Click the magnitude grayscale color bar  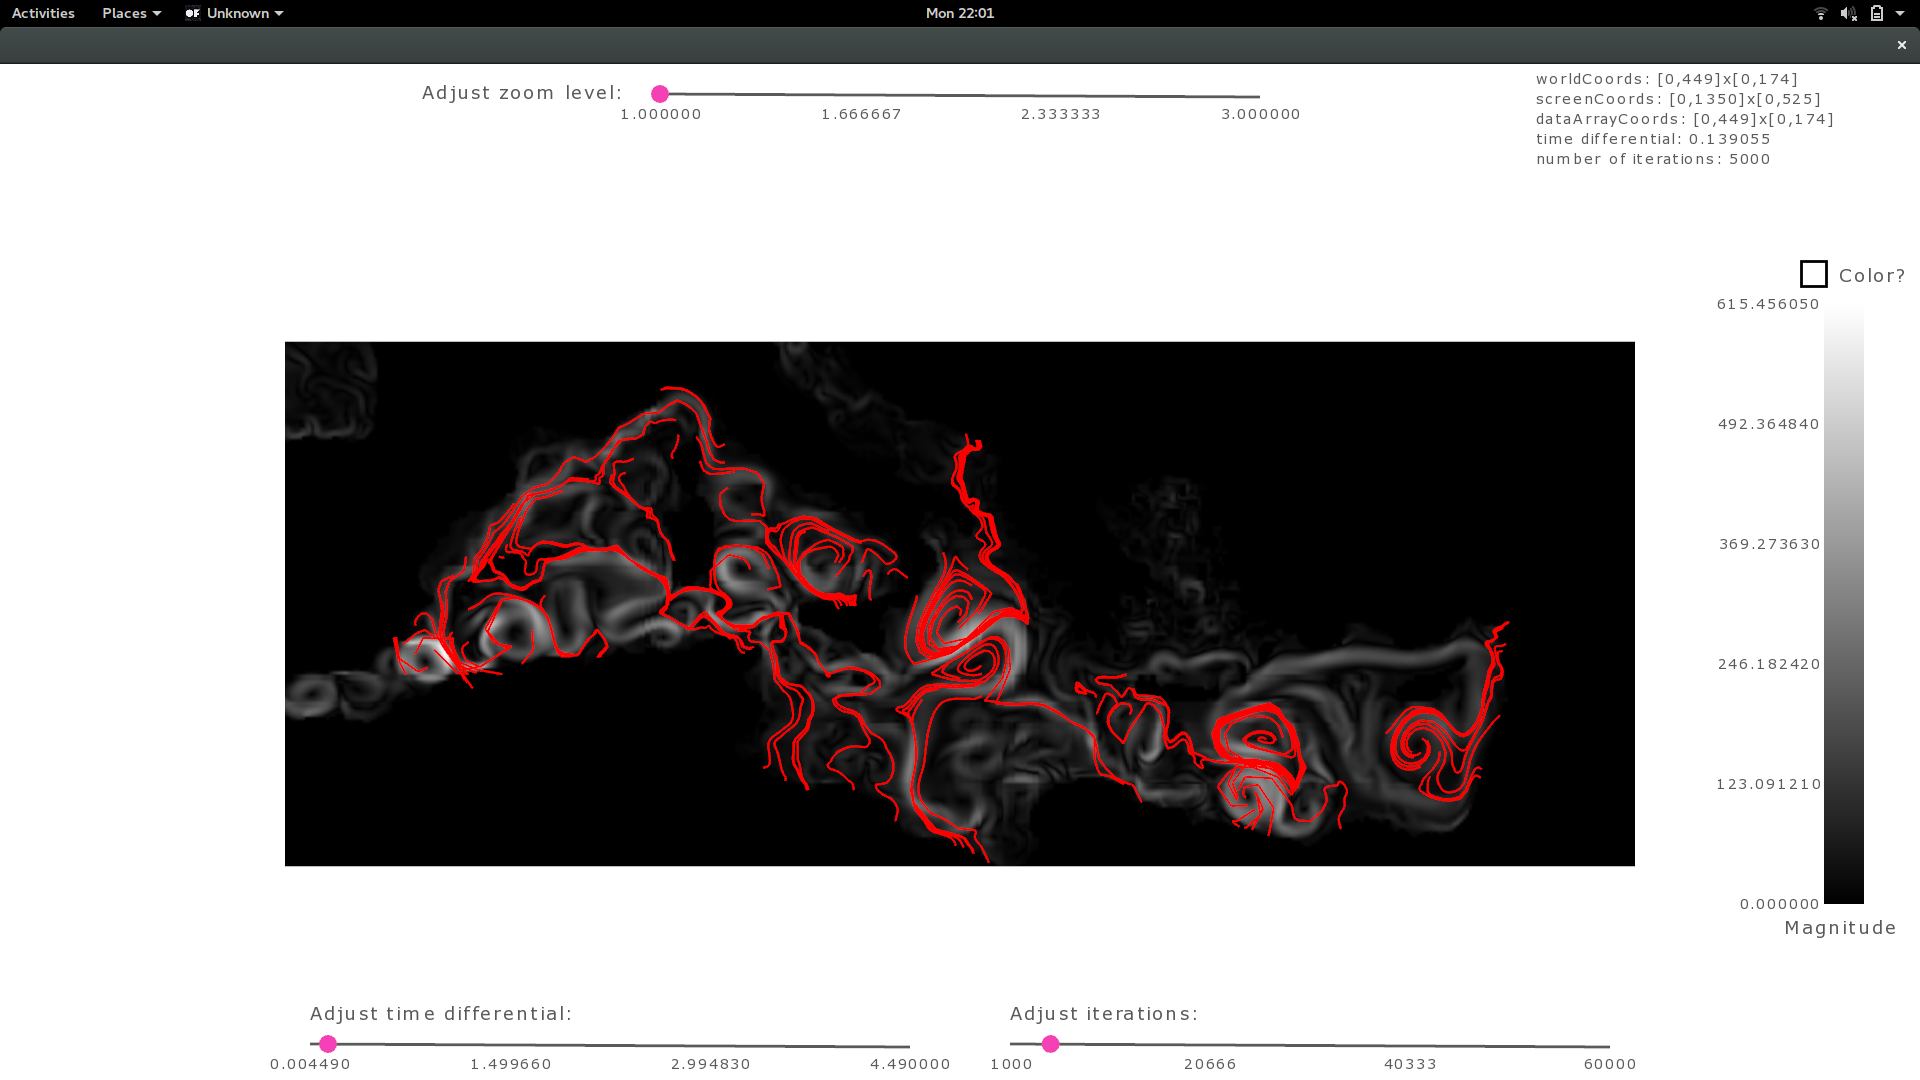(x=1843, y=605)
